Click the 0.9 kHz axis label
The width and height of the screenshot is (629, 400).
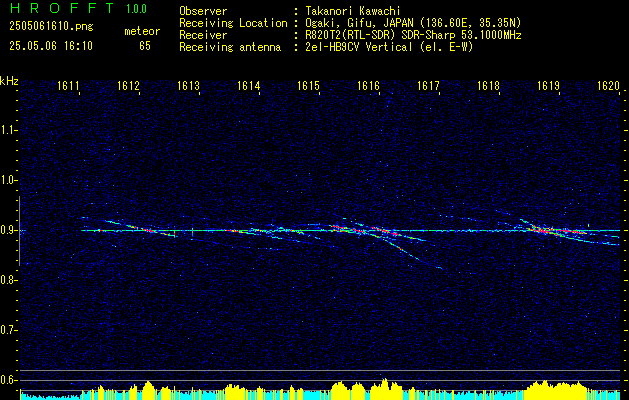tap(7, 230)
